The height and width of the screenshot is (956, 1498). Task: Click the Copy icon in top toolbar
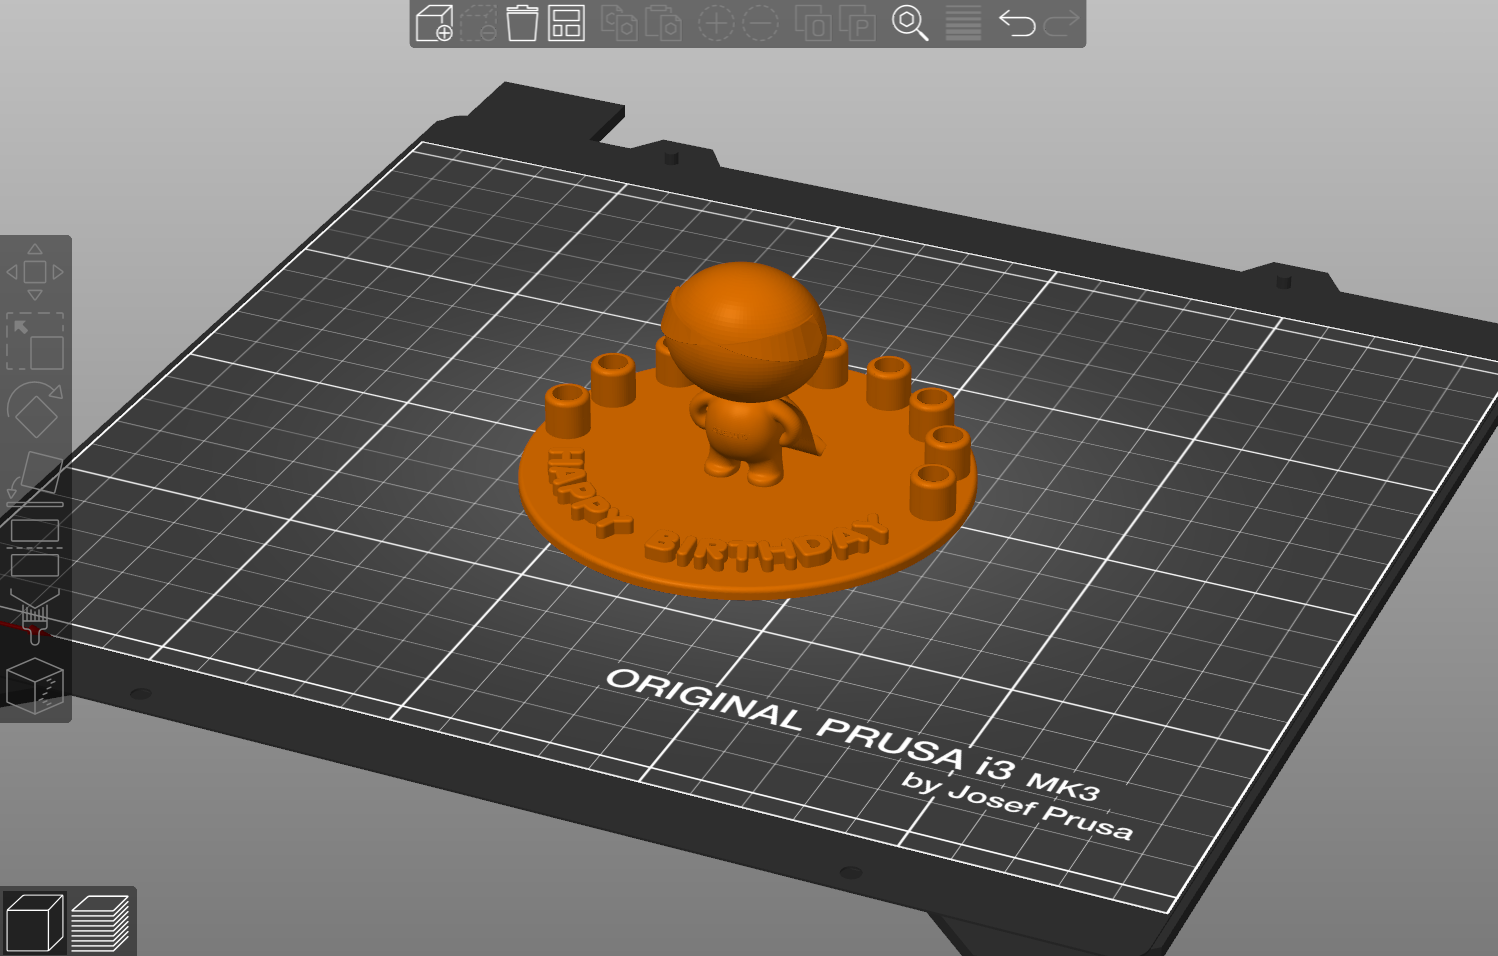pyautogui.click(x=619, y=23)
